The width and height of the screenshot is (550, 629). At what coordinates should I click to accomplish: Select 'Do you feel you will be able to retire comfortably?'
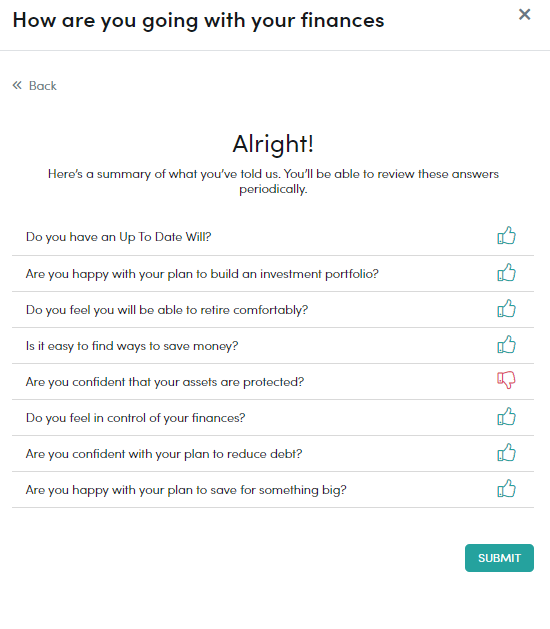(x=167, y=310)
